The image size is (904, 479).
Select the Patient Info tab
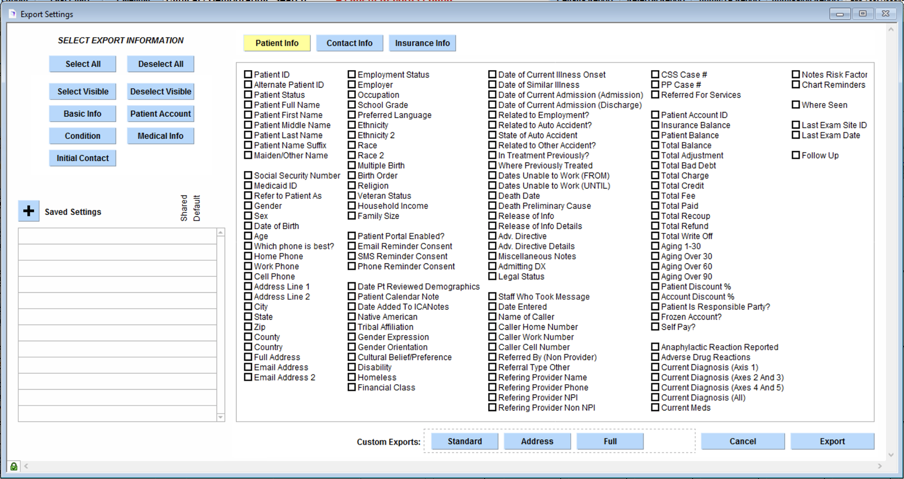click(277, 43)
